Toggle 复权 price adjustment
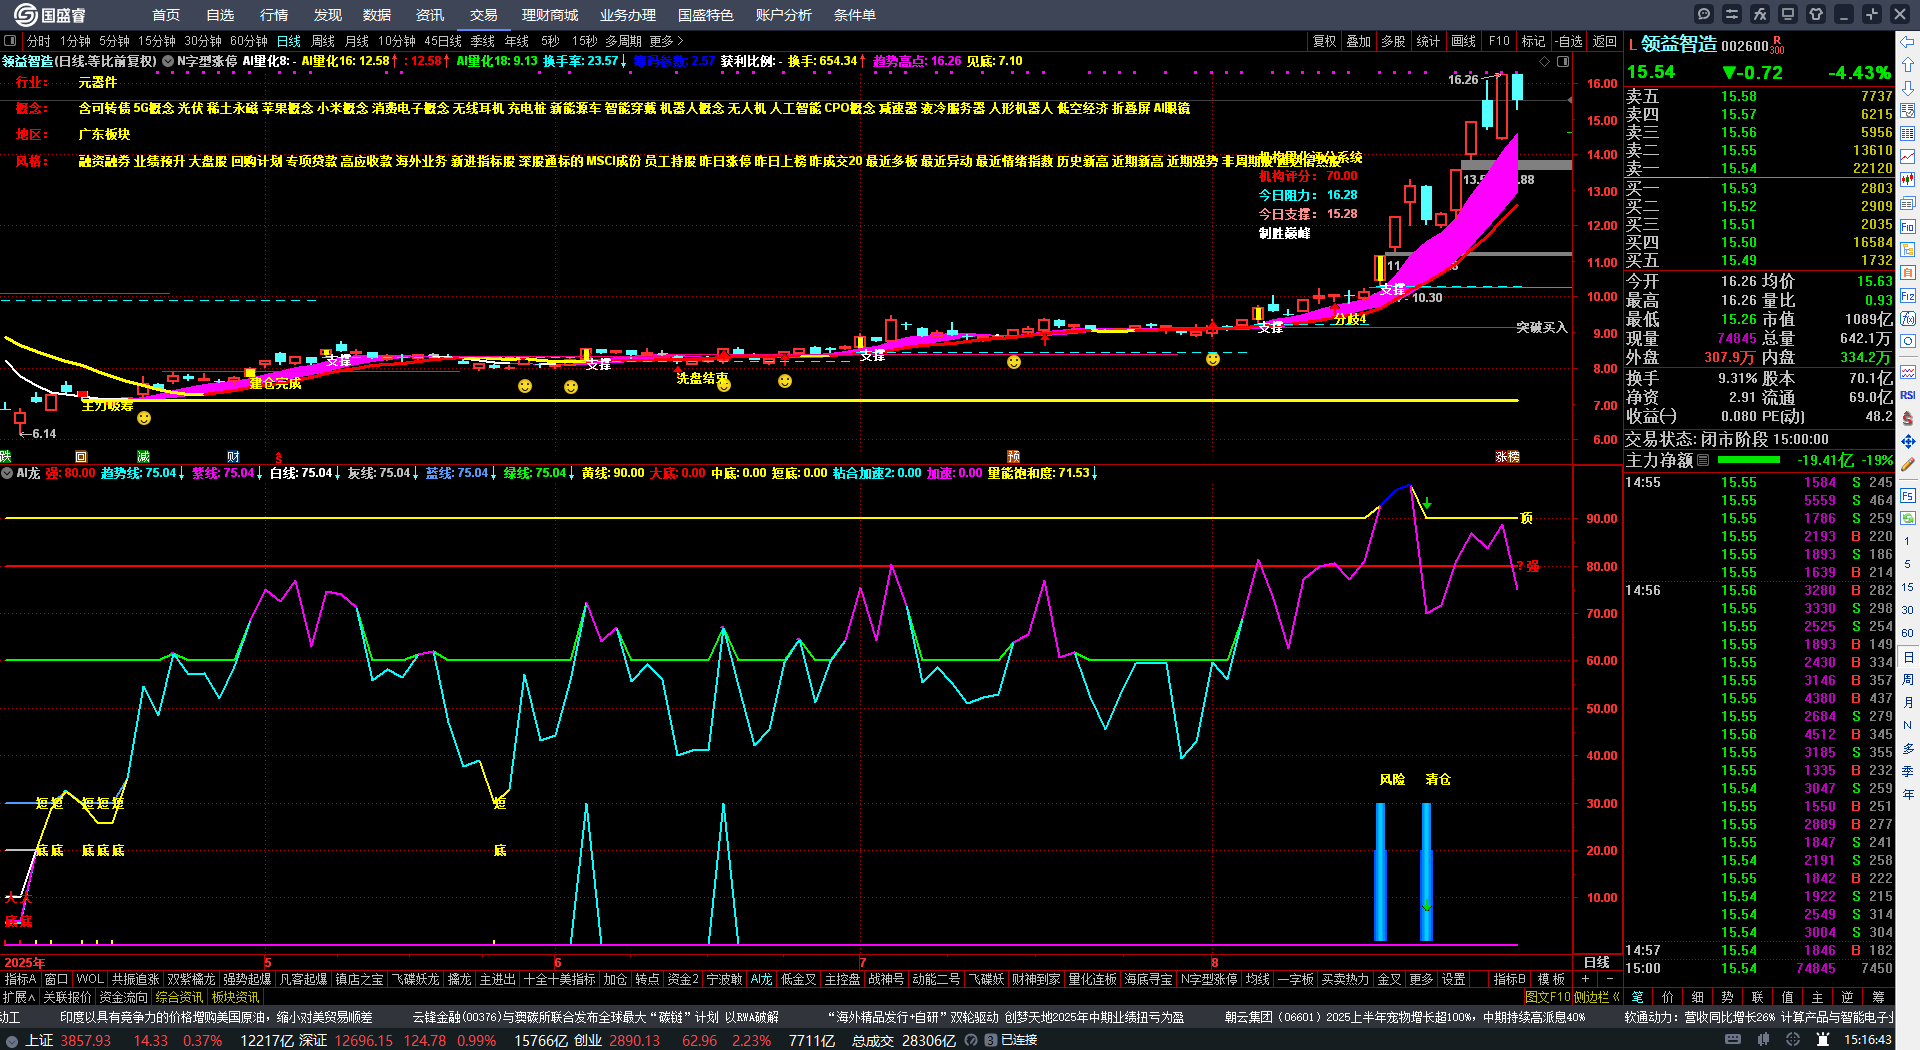The height and width of the screenshot is (1050, 1920). coord(1324,41)
